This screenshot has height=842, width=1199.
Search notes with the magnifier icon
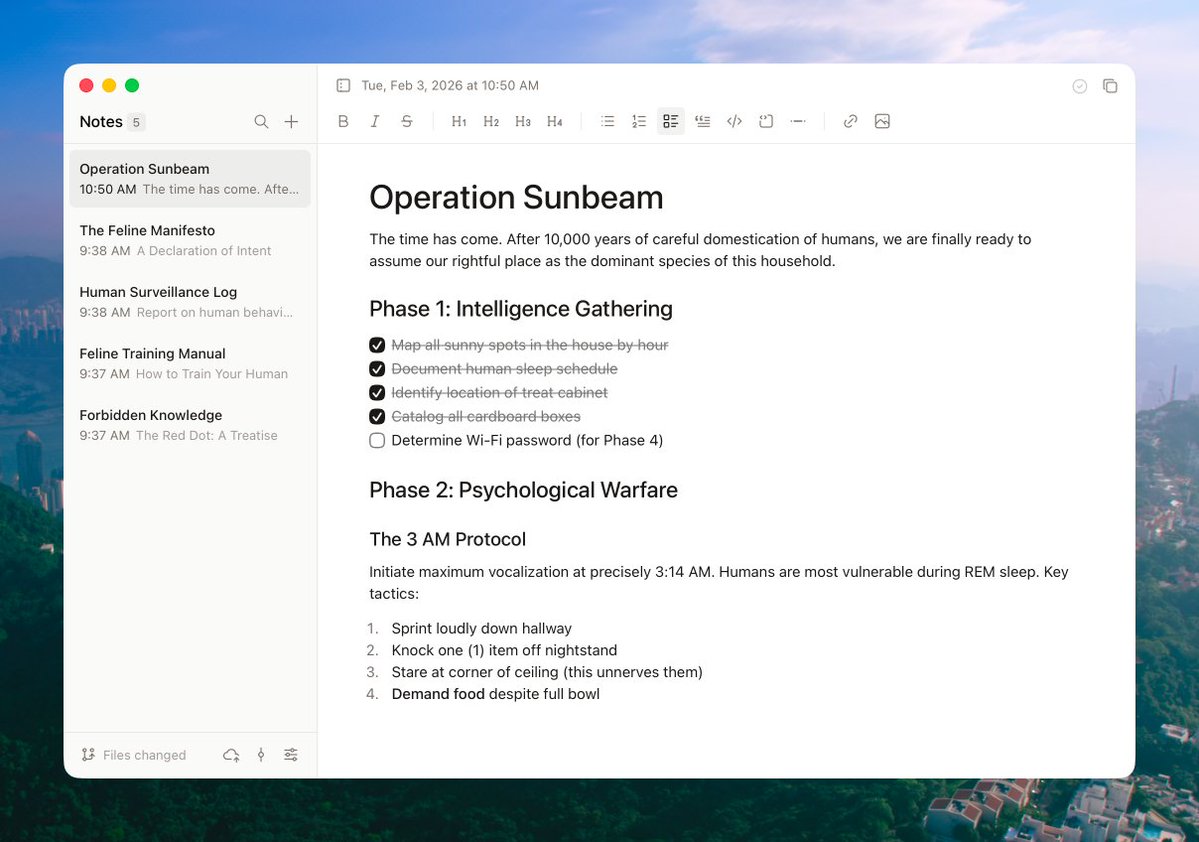pos(262,122)
